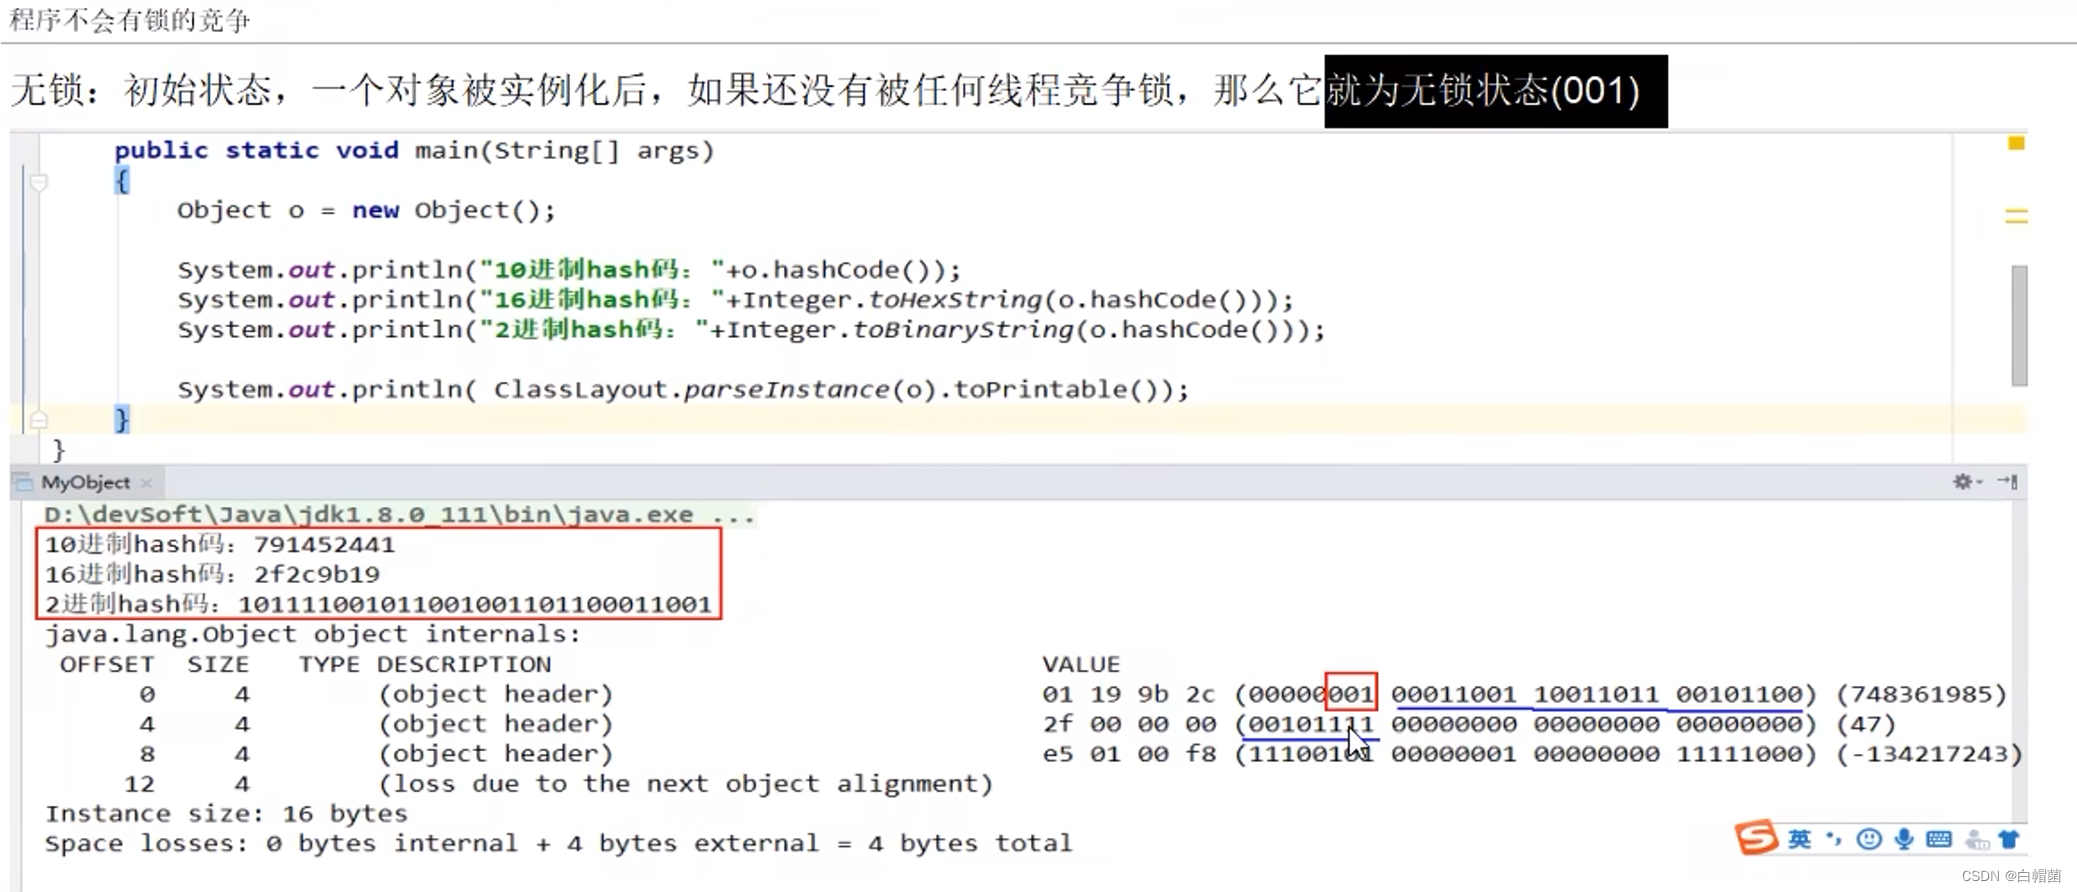Click the toBinaryString println code line
The height and width of the screenshot is (892, 2077).
pos(751,330)
